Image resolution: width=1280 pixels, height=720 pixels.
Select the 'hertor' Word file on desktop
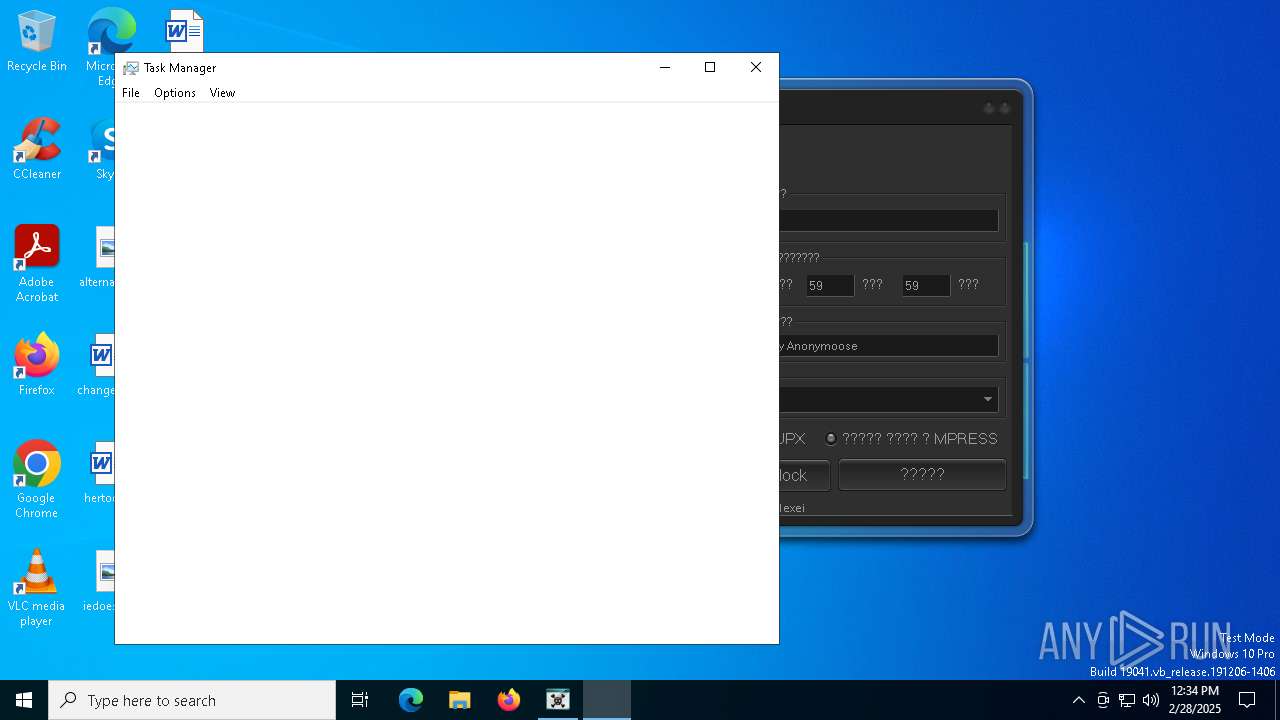click(x=100, y=473)
